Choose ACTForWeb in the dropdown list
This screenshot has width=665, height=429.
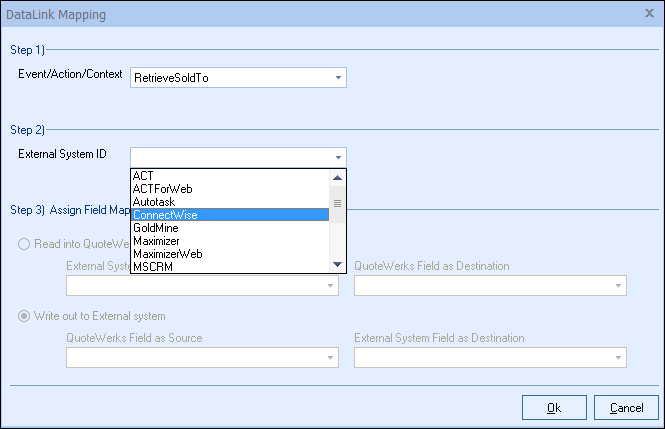tap(162, 189)
